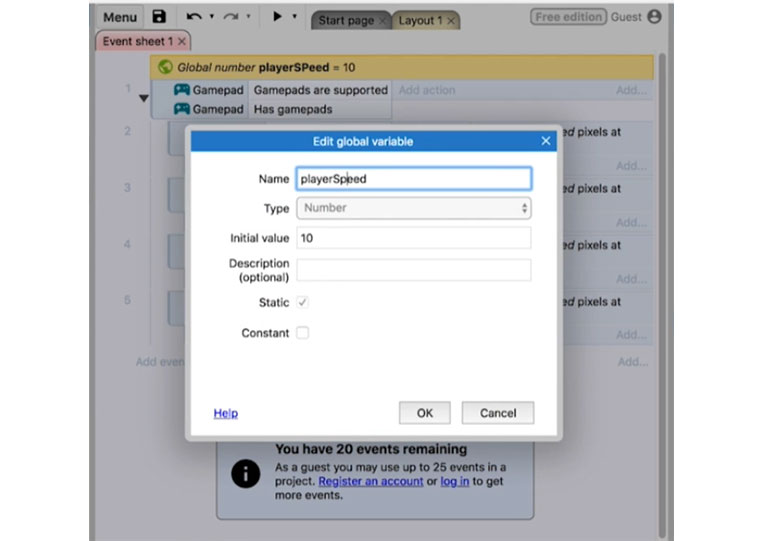This screenshot has height=541, width=763.
Task: Open the Undo history dropdown arrow
Action: [x=212, y=17]
